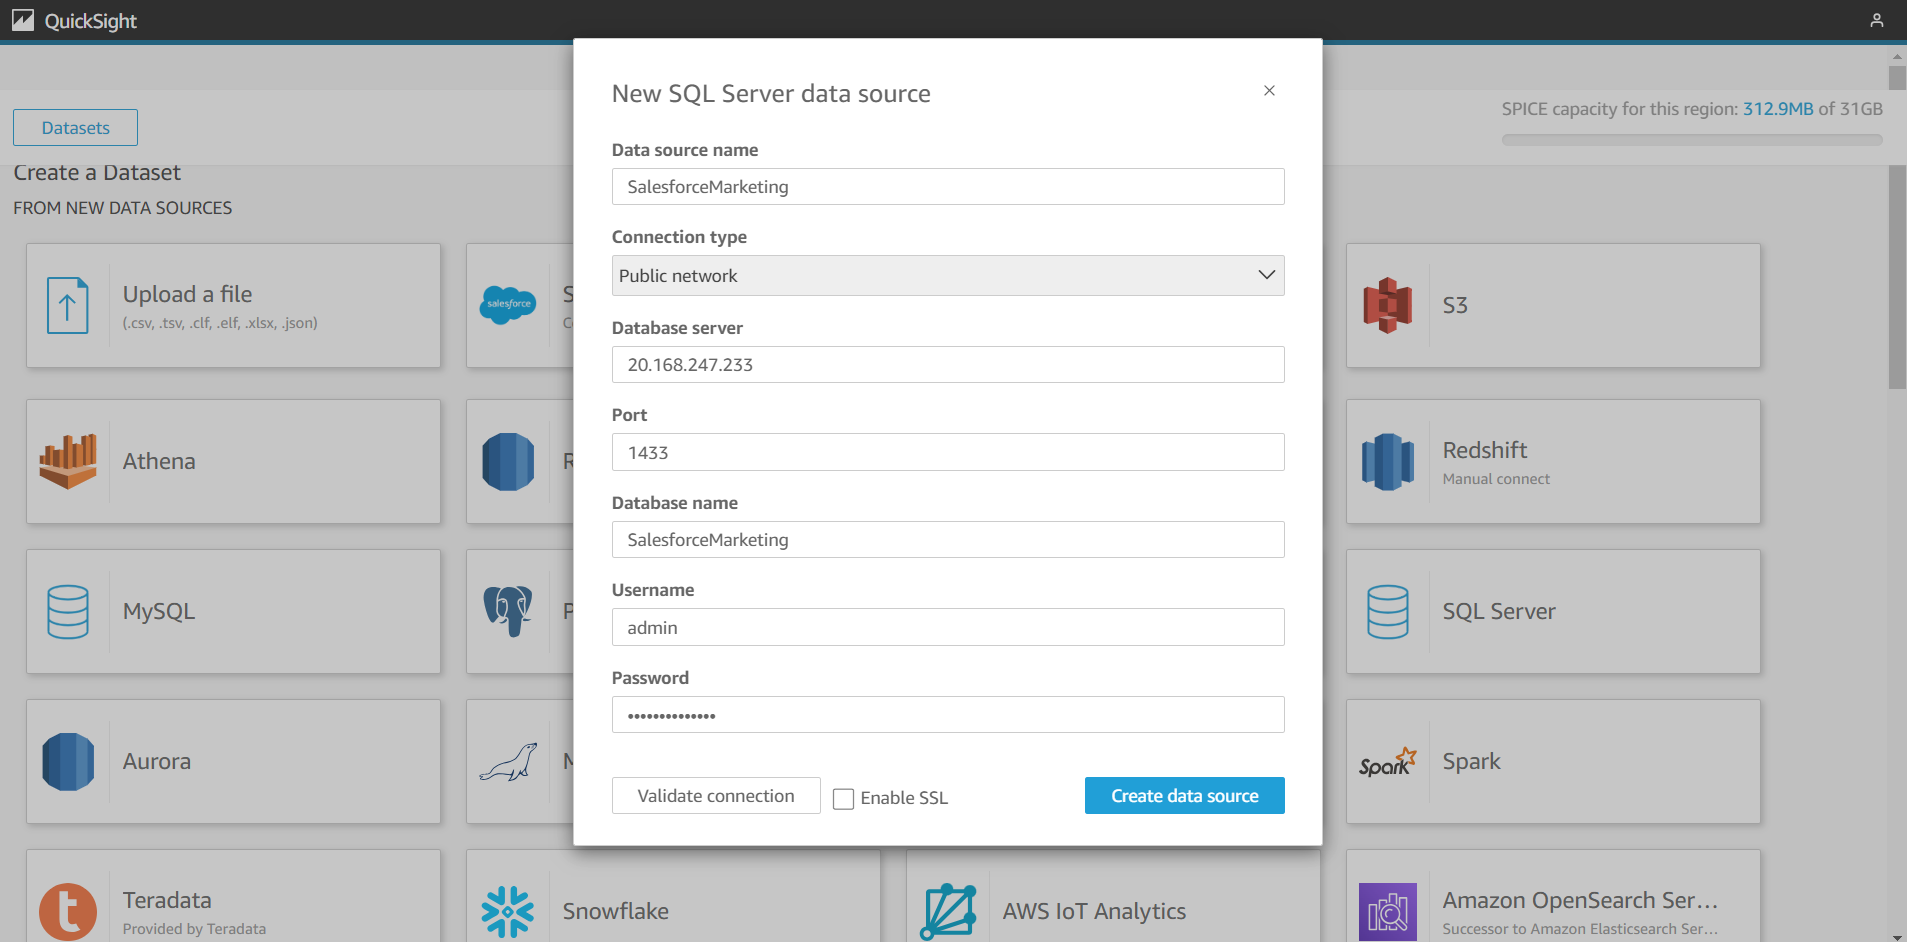
Task: Choose the PostgreSQL elephant icon
Action: pos(508,611)
